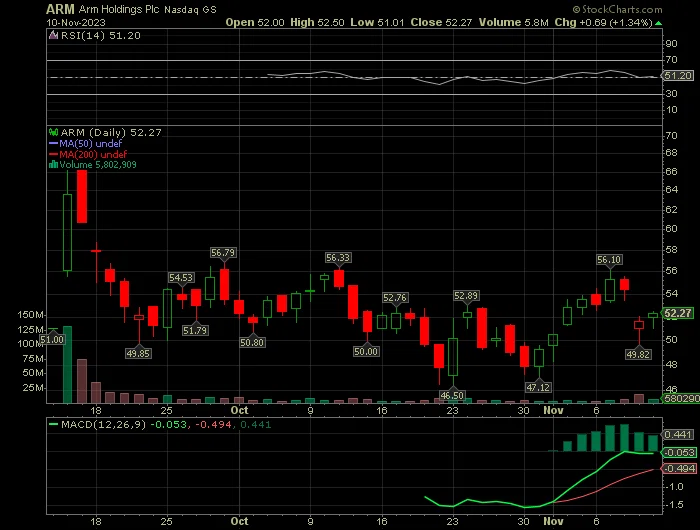This screenshot has width=700, height=530.
Task: Click the Oct label on price chart axis
Action: click(x=239, y=410)
